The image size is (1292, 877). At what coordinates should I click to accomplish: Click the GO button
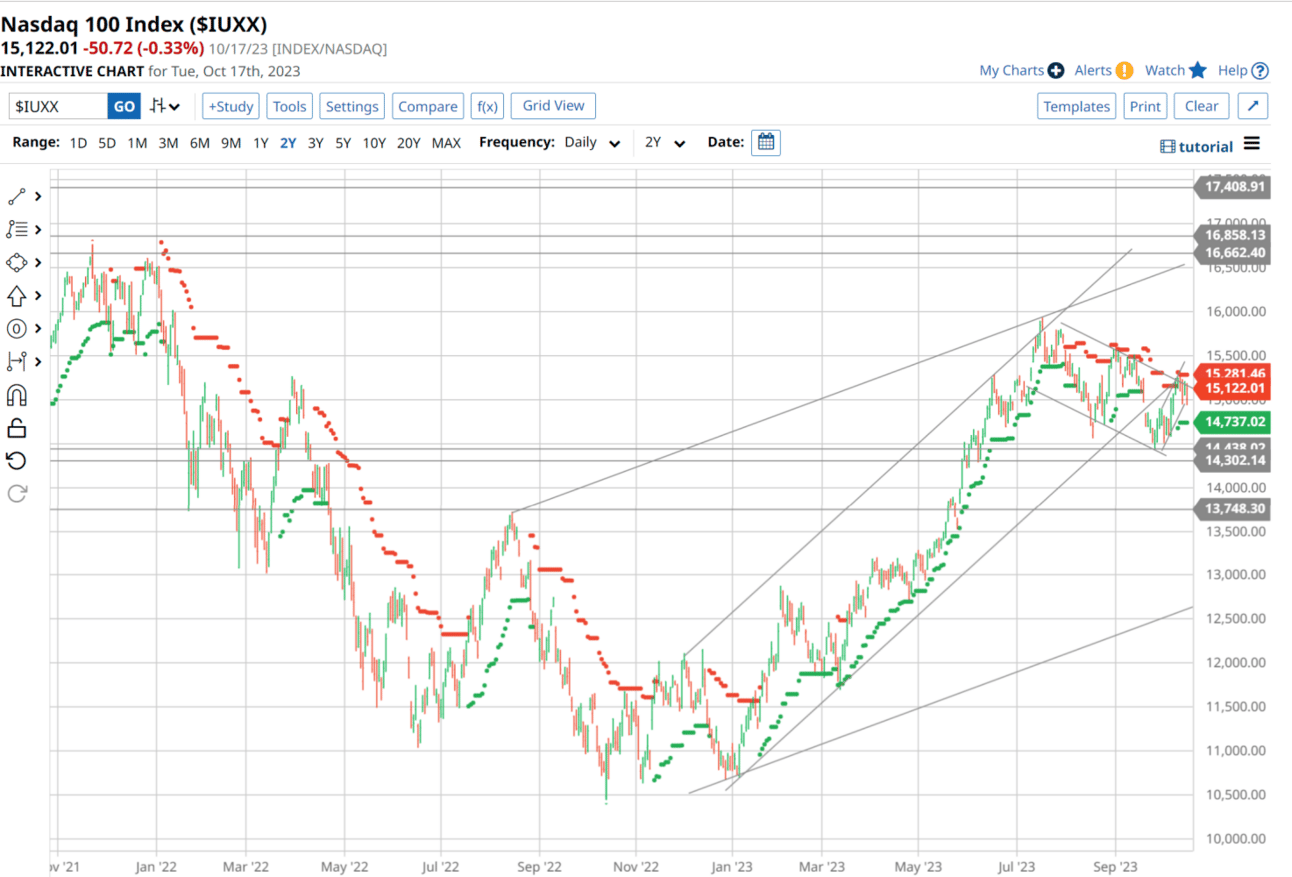click(x=124, y=106)
